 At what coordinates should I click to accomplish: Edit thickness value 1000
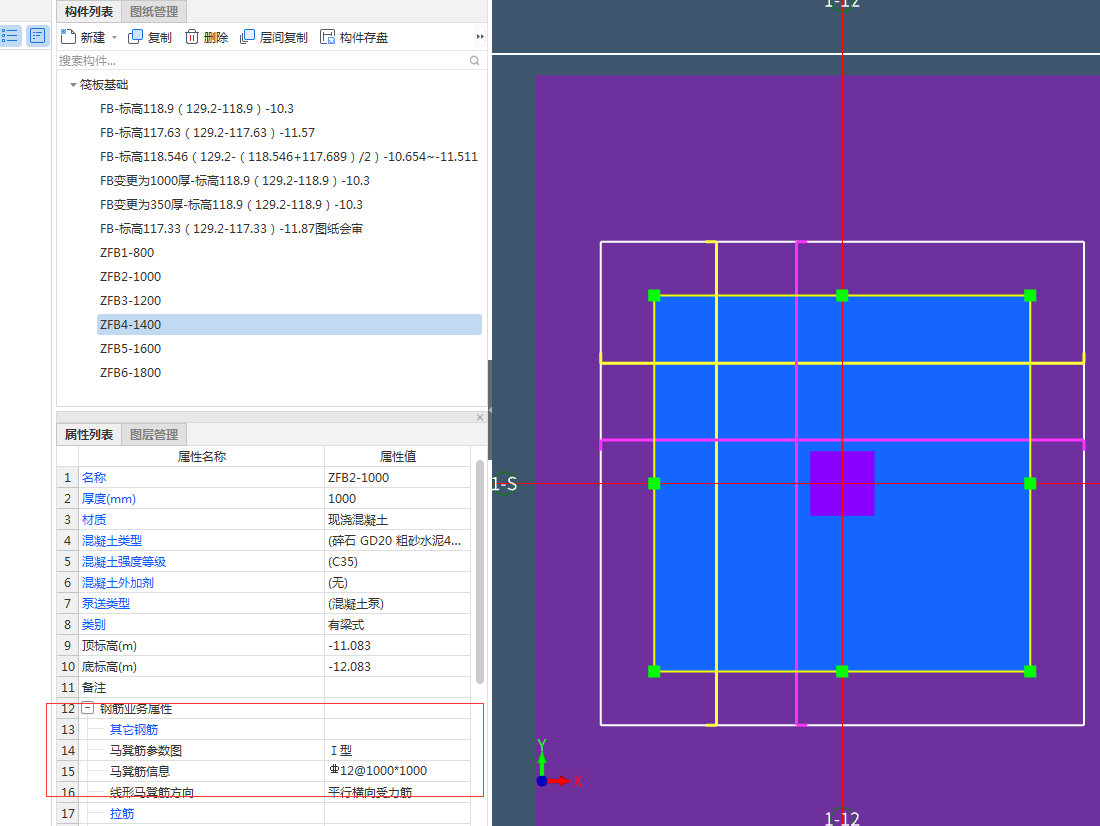pos(397,498)
